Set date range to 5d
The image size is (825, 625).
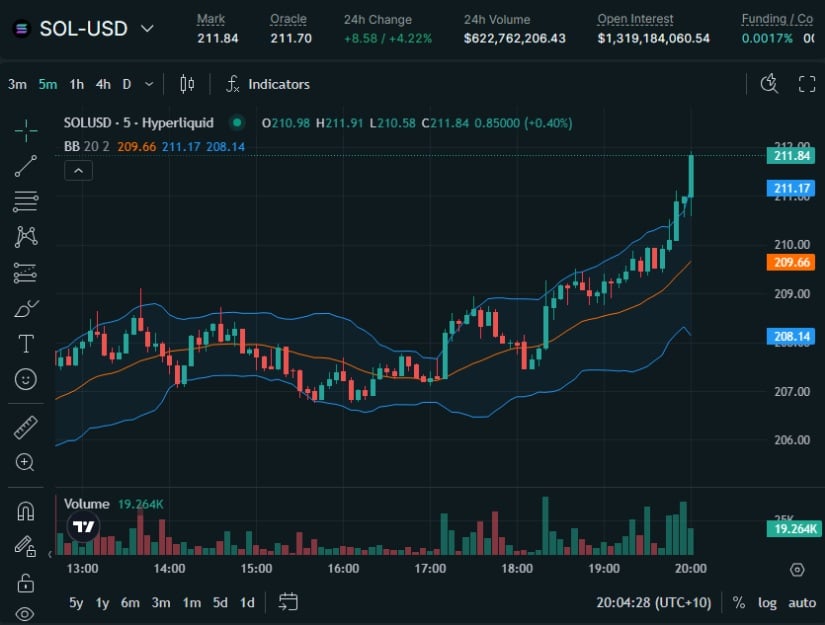[220, 602]
